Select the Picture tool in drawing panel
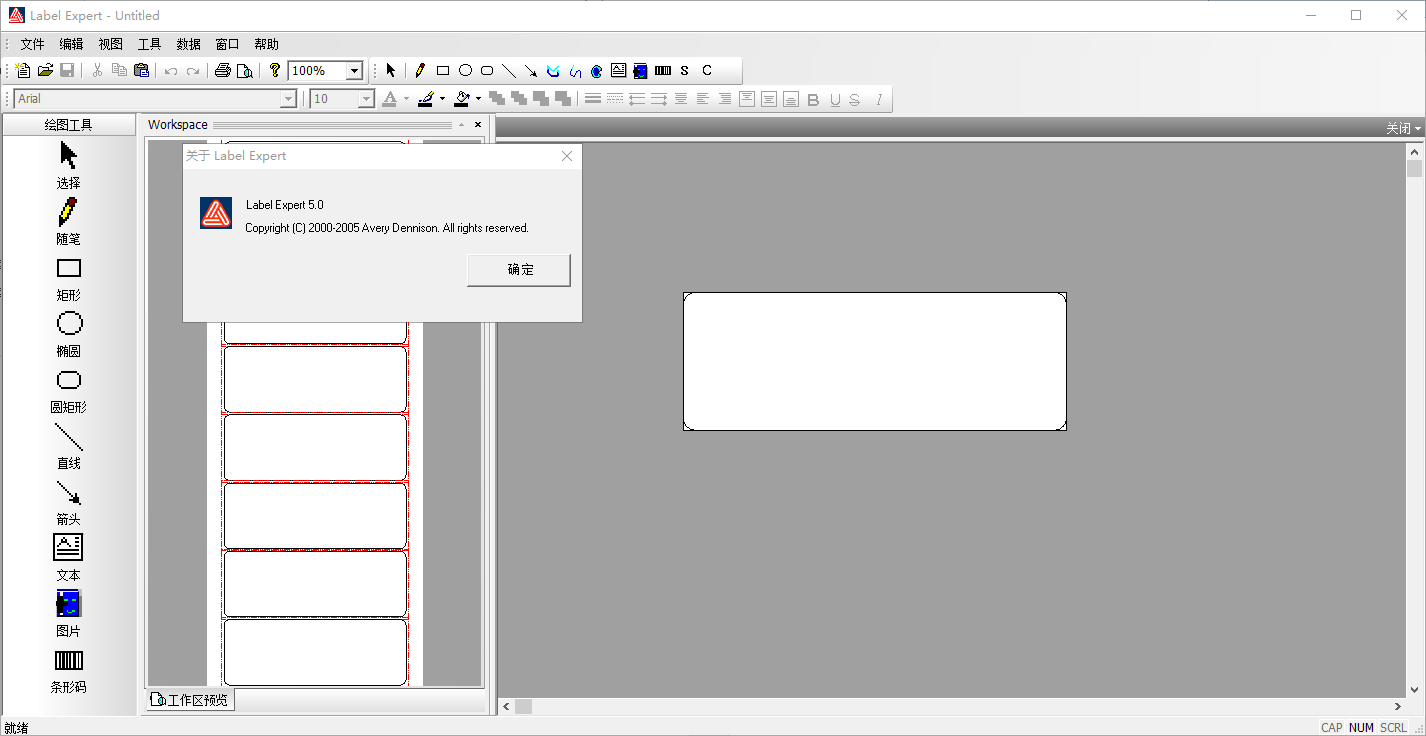 pyautogui.click(x=68, y=604)
